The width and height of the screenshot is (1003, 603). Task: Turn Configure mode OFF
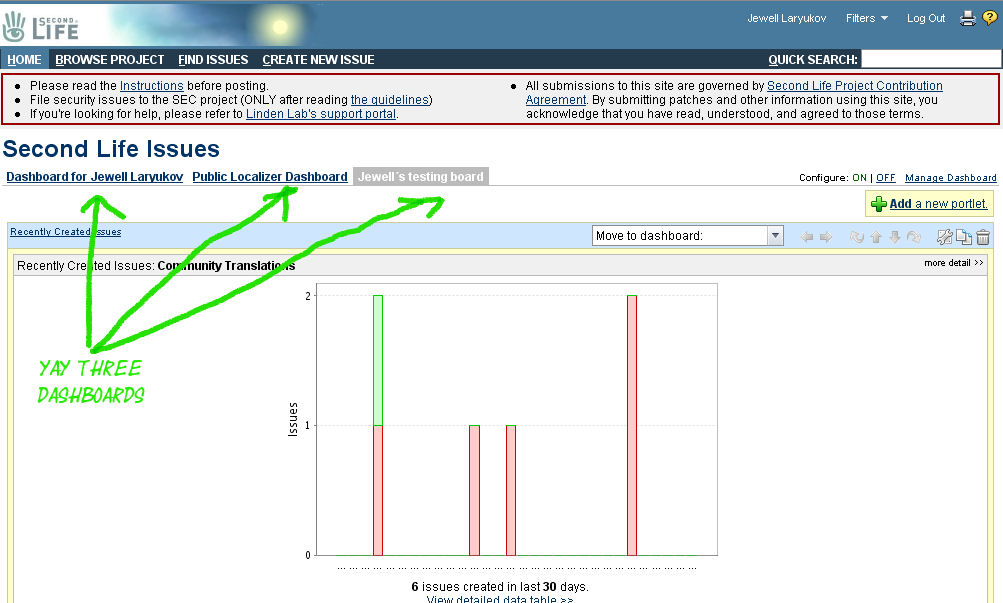click(x=885, y=178)
